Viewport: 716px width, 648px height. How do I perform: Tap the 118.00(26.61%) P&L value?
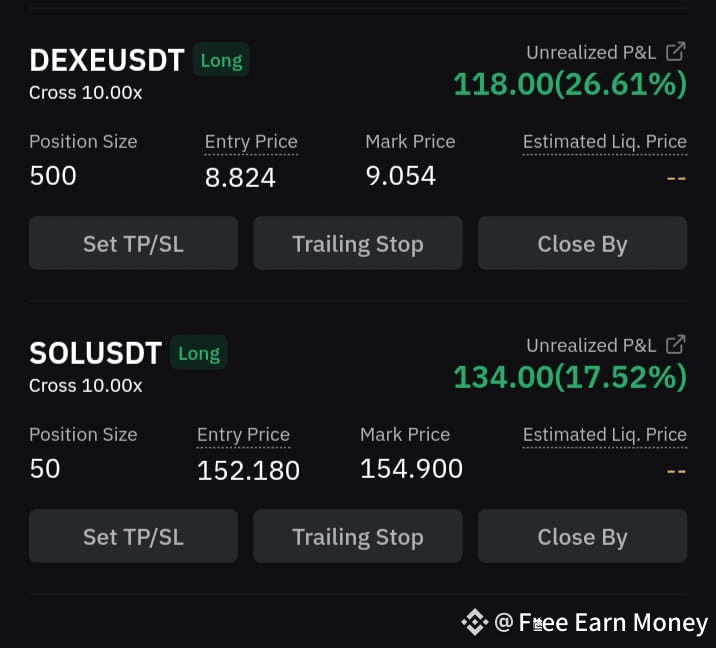click(570, 84)
